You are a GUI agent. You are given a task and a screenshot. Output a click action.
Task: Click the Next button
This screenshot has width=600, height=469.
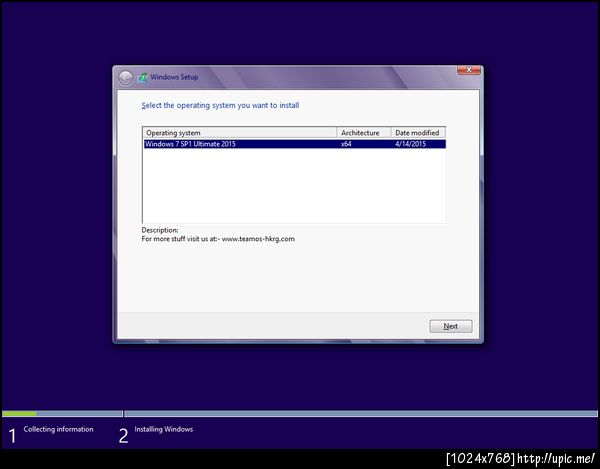click(451, 326)
